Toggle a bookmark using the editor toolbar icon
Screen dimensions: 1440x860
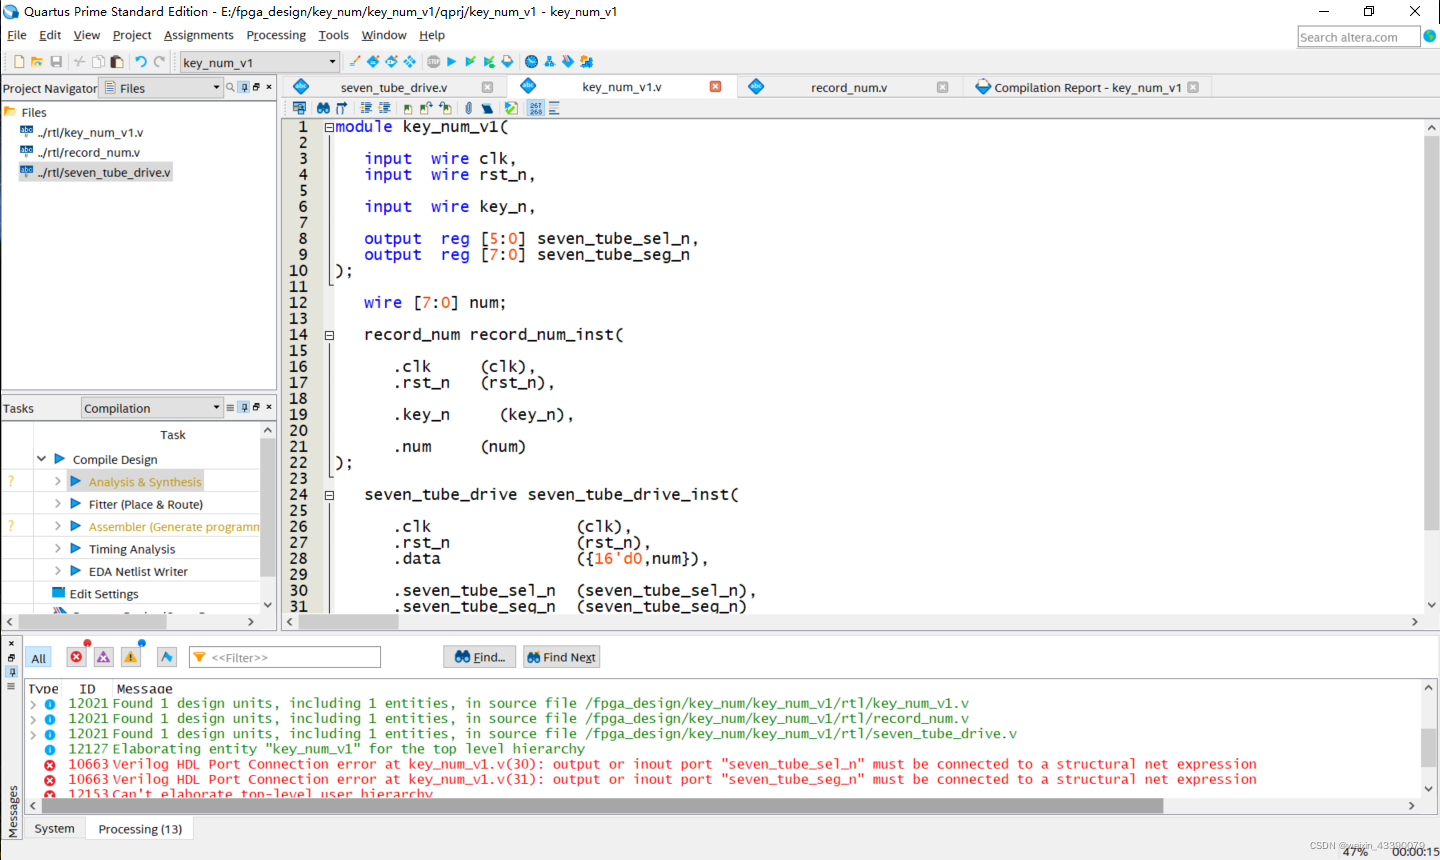pos(408,107)
